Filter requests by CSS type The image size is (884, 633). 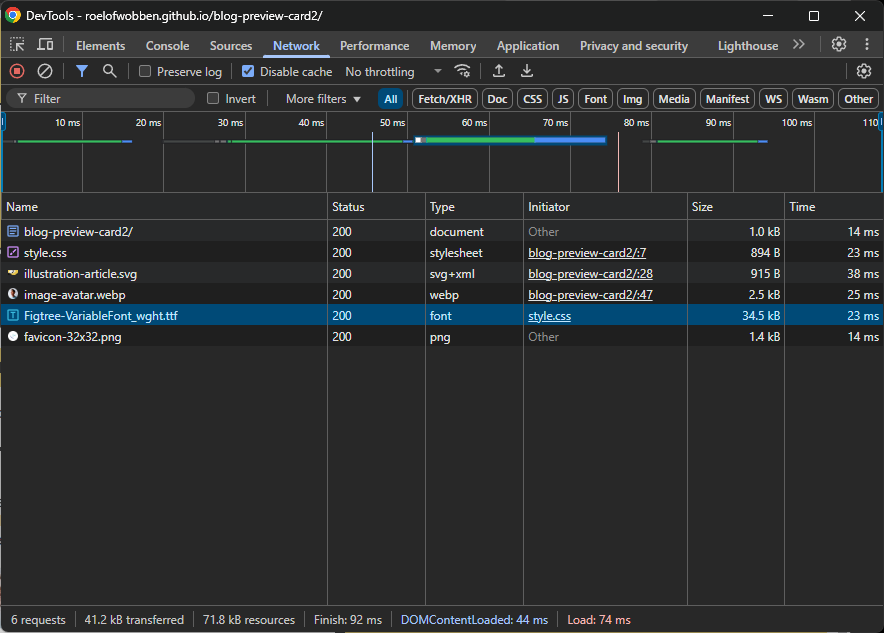click(532, 99)
